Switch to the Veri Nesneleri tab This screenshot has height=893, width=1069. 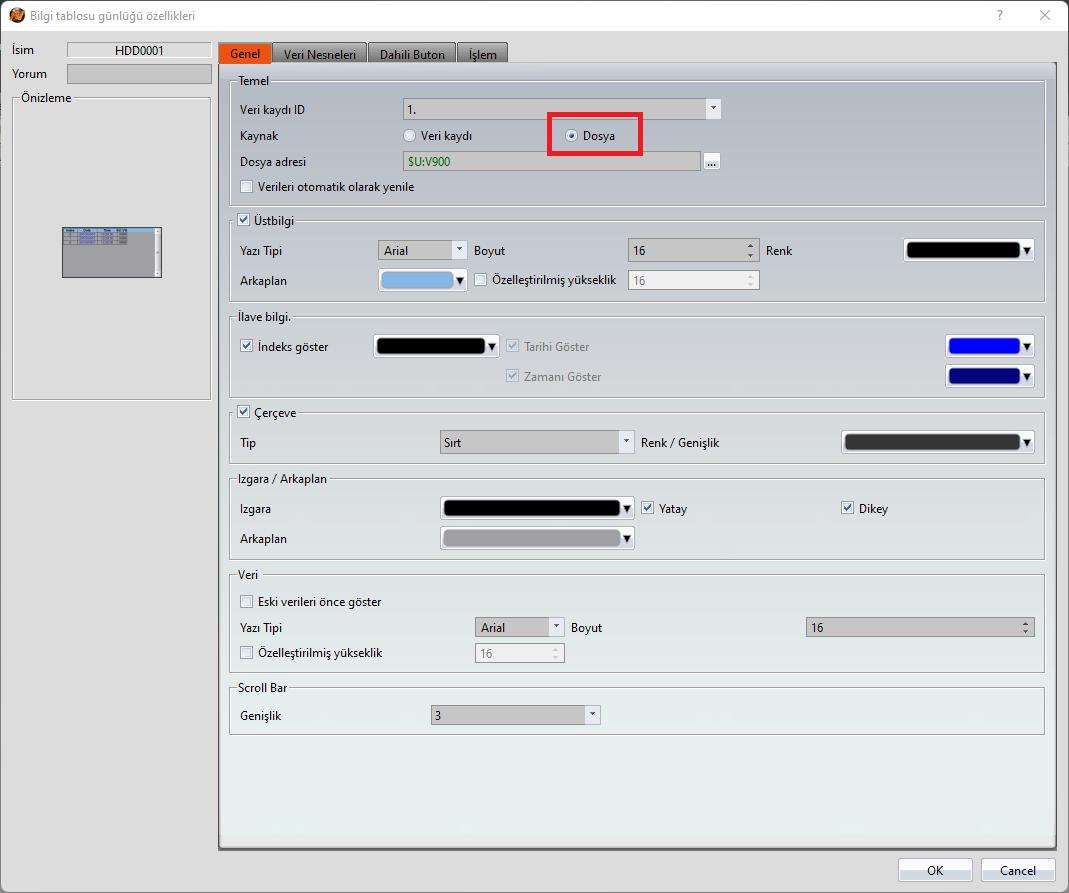pyautogui.click(x=320, y=54)
